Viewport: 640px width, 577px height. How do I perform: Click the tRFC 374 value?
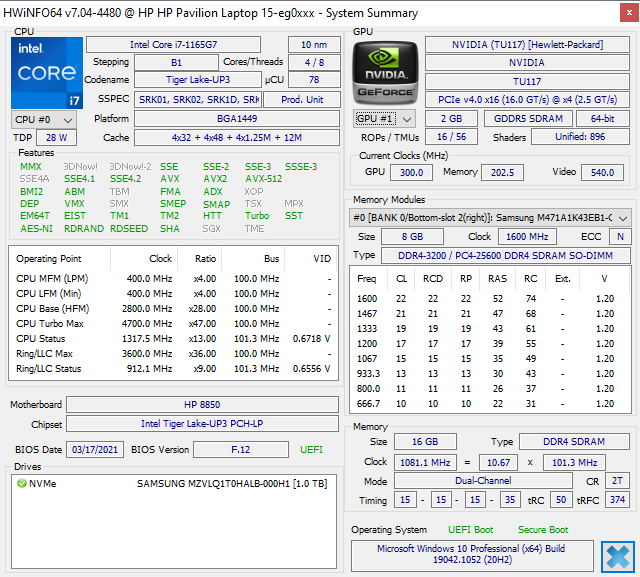617,500
